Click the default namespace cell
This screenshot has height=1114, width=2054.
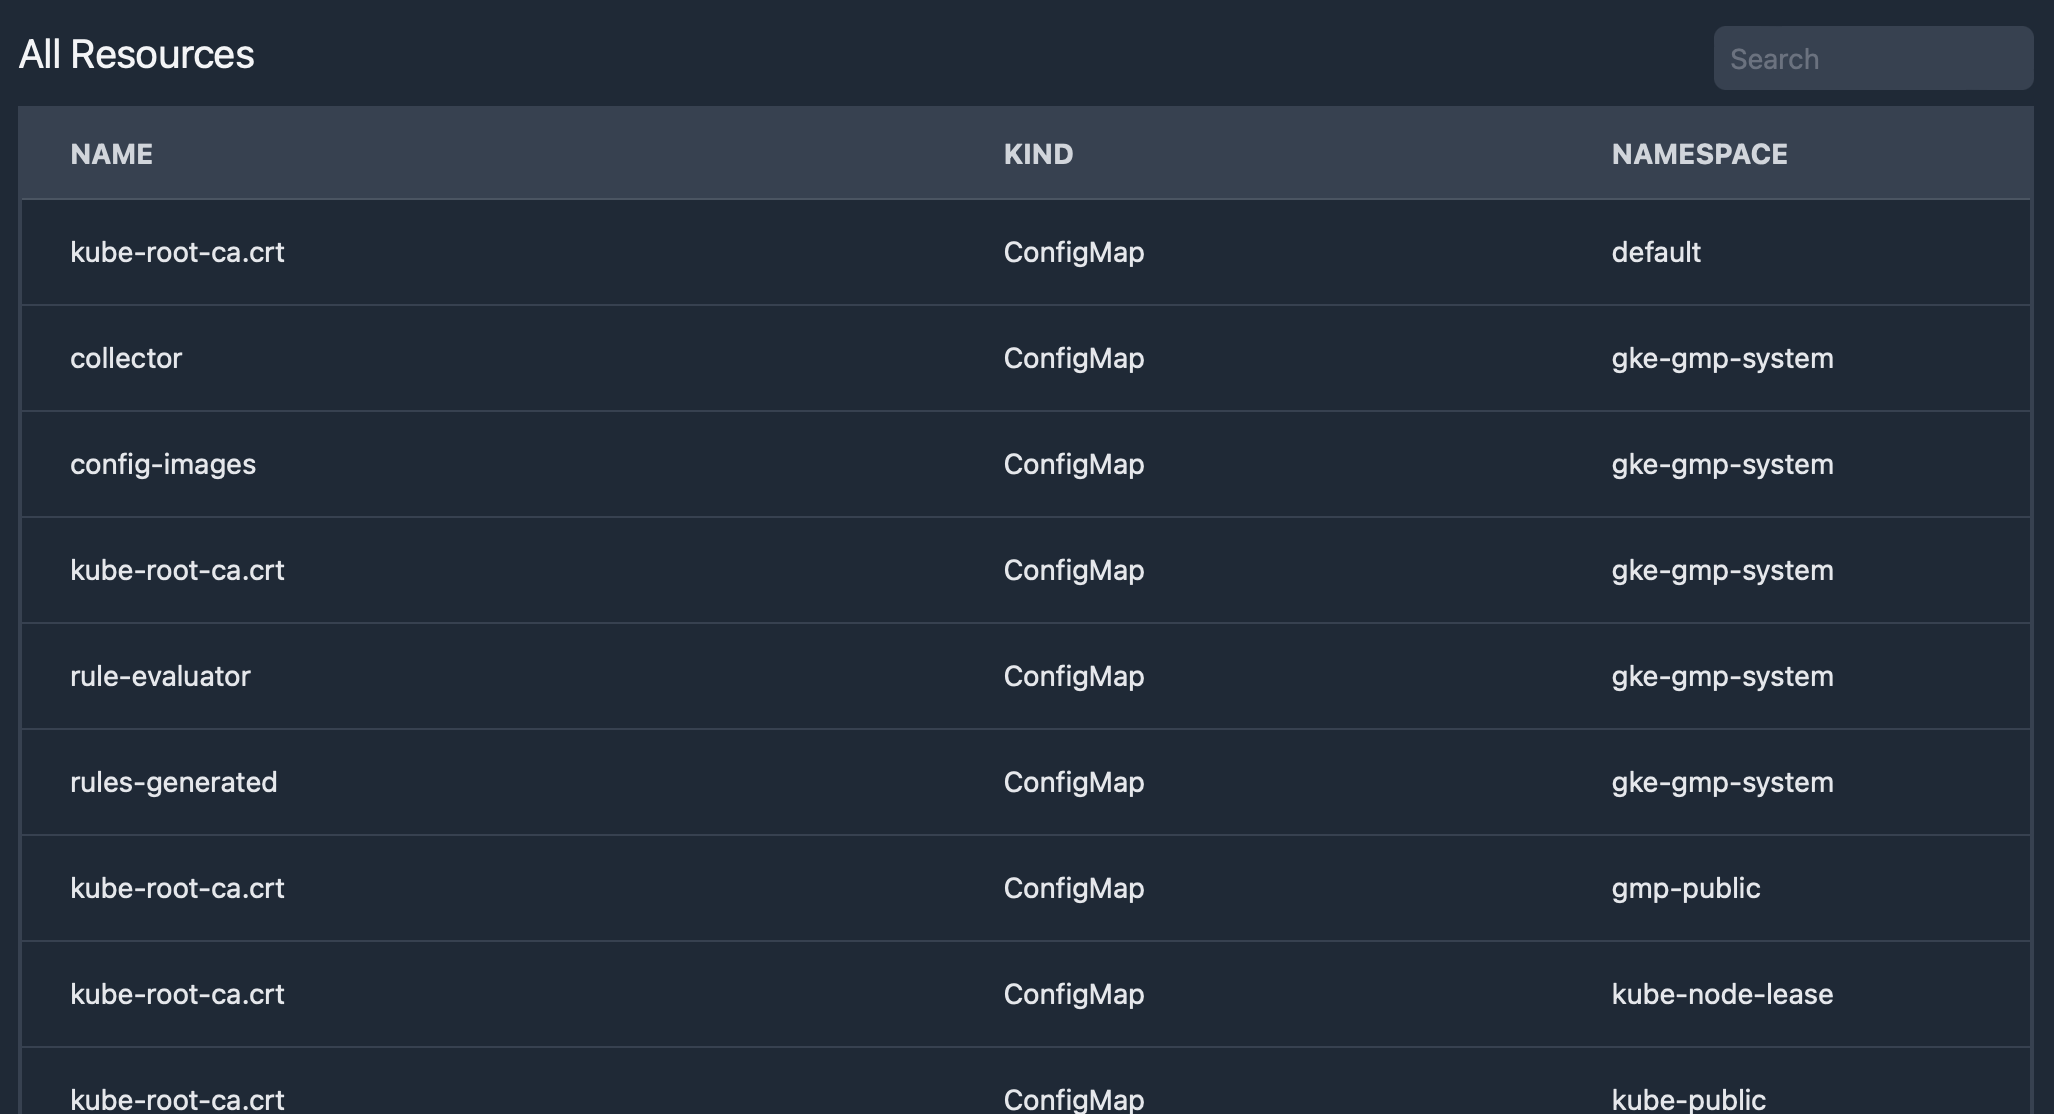(x=1656, y=252)
